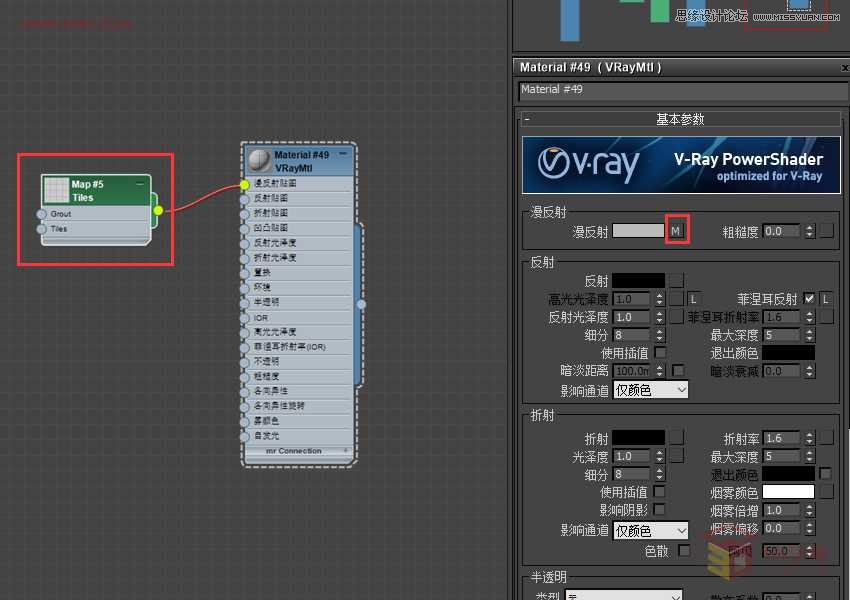Image resolution: width=850 pixels, height=600 pixels.
Task: Enable the 使用插值 checkbox in reflection
Action: pos(659,352)
